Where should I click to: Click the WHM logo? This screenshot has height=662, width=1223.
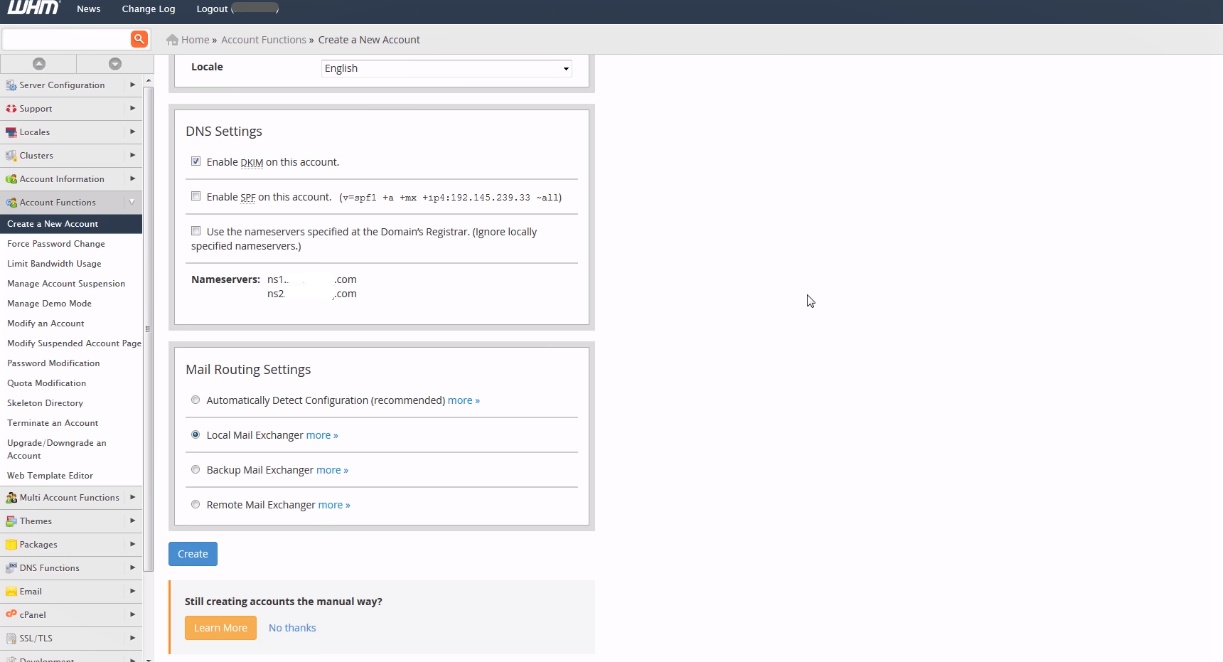point(34,9)
